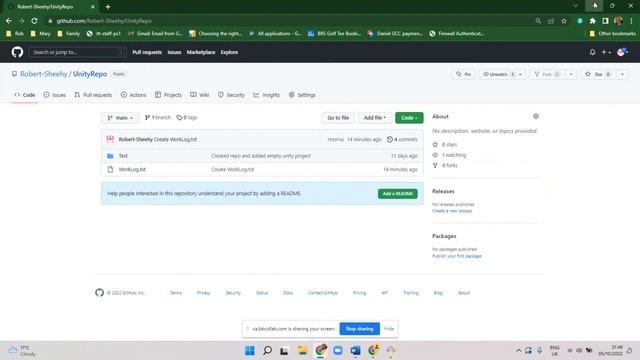Open Word from taskbar
The height and width of the screenshot is (360, 640).
(355, 350)
